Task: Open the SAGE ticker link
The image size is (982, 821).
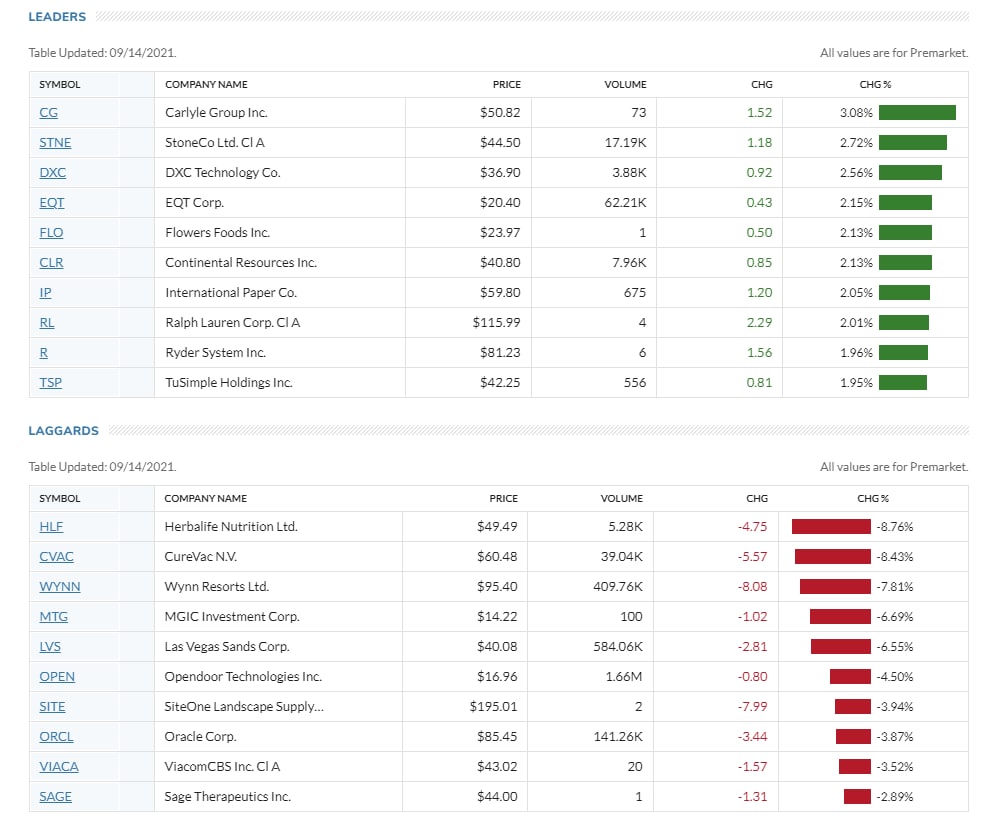Action: [x=55, y=797]
